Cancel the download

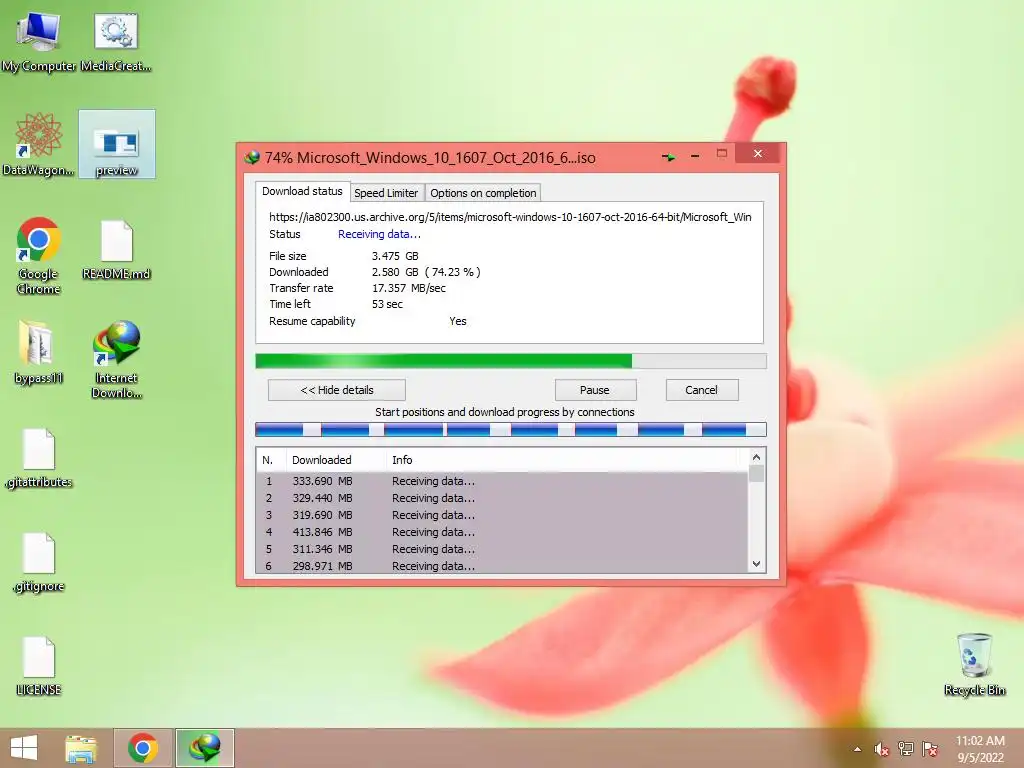(701, 390)
